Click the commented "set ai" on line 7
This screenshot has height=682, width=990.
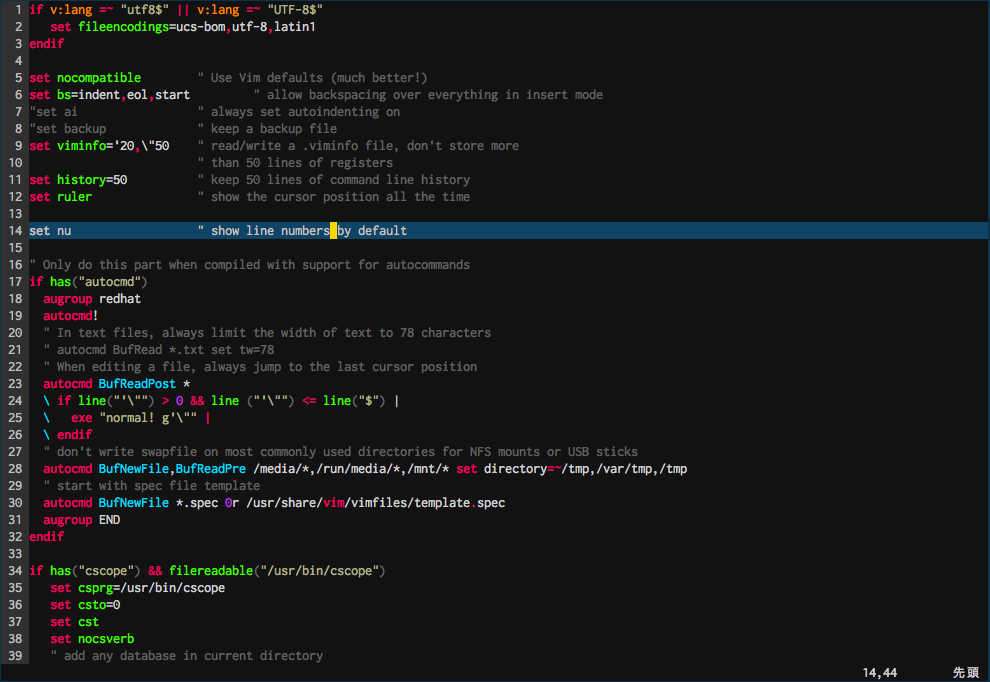[x=57, y=112]
